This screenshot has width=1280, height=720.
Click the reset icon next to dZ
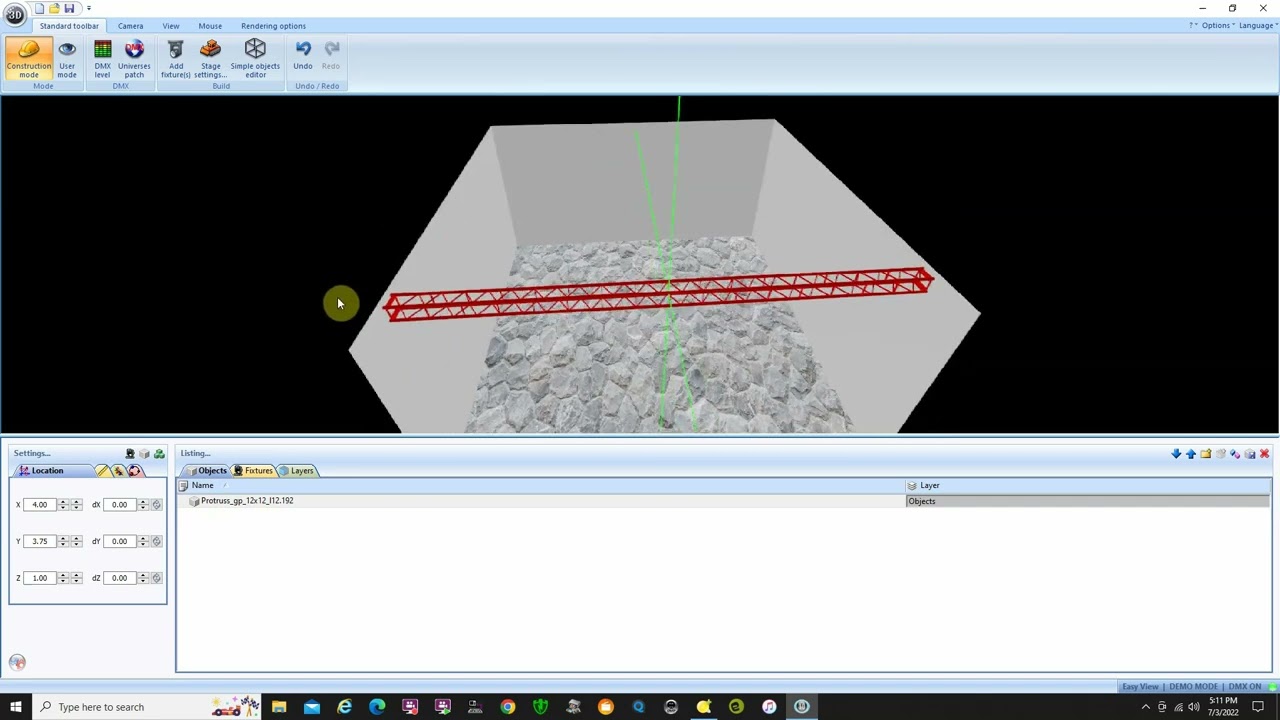click(x=156, y=578)
